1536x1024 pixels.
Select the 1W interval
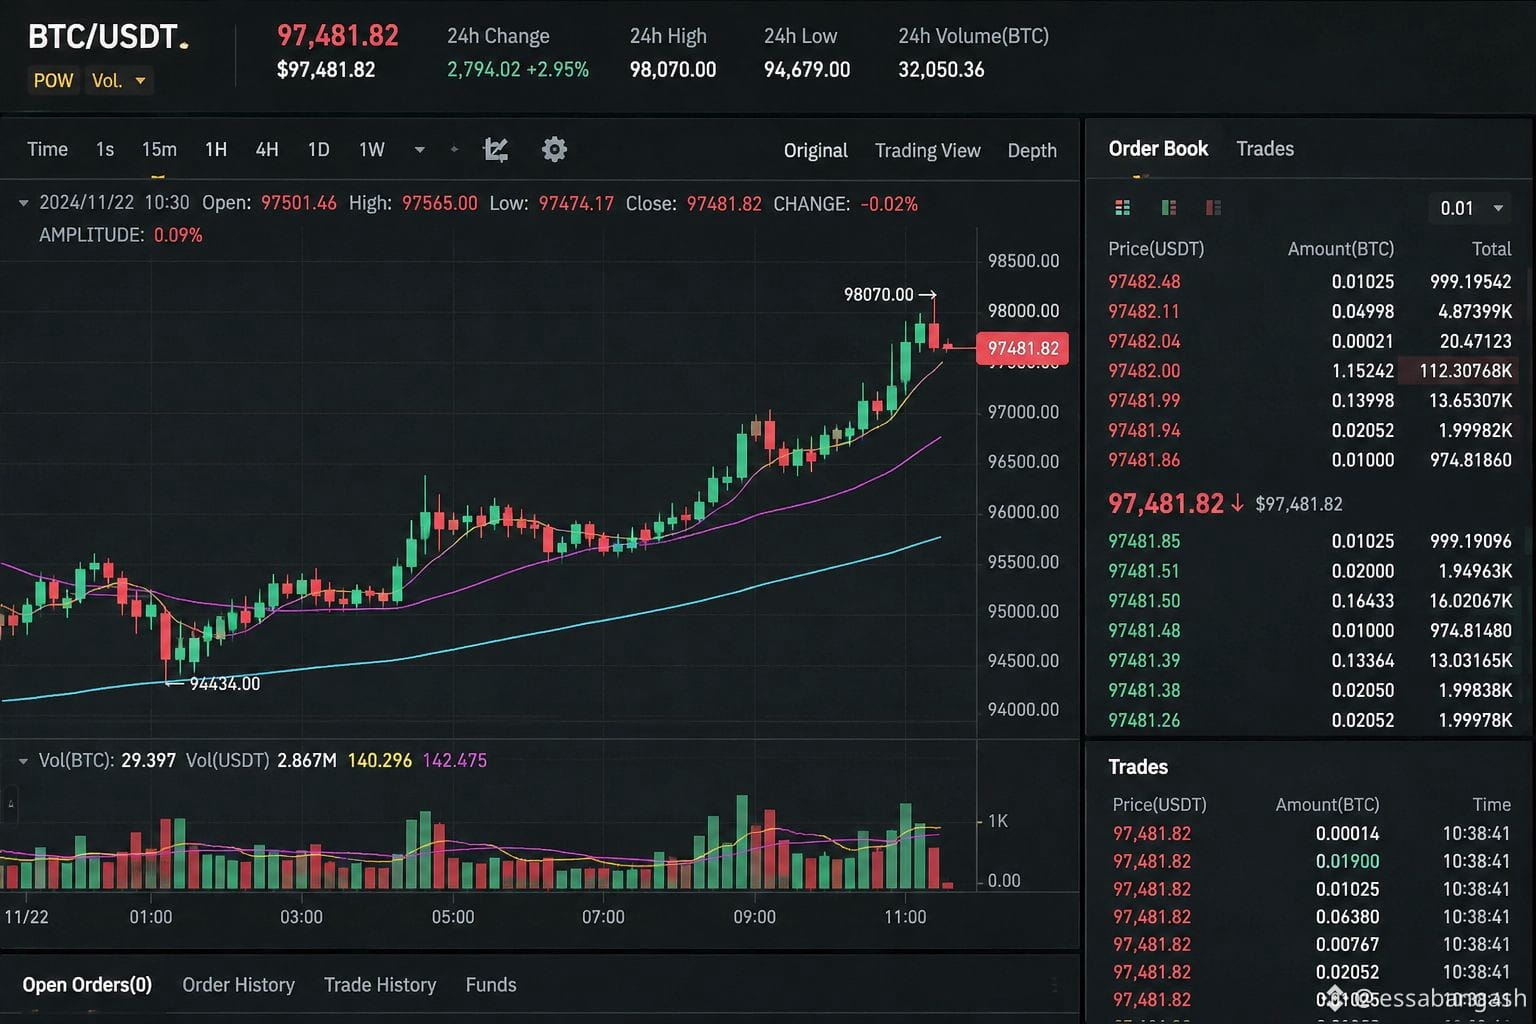pos(372,150)
